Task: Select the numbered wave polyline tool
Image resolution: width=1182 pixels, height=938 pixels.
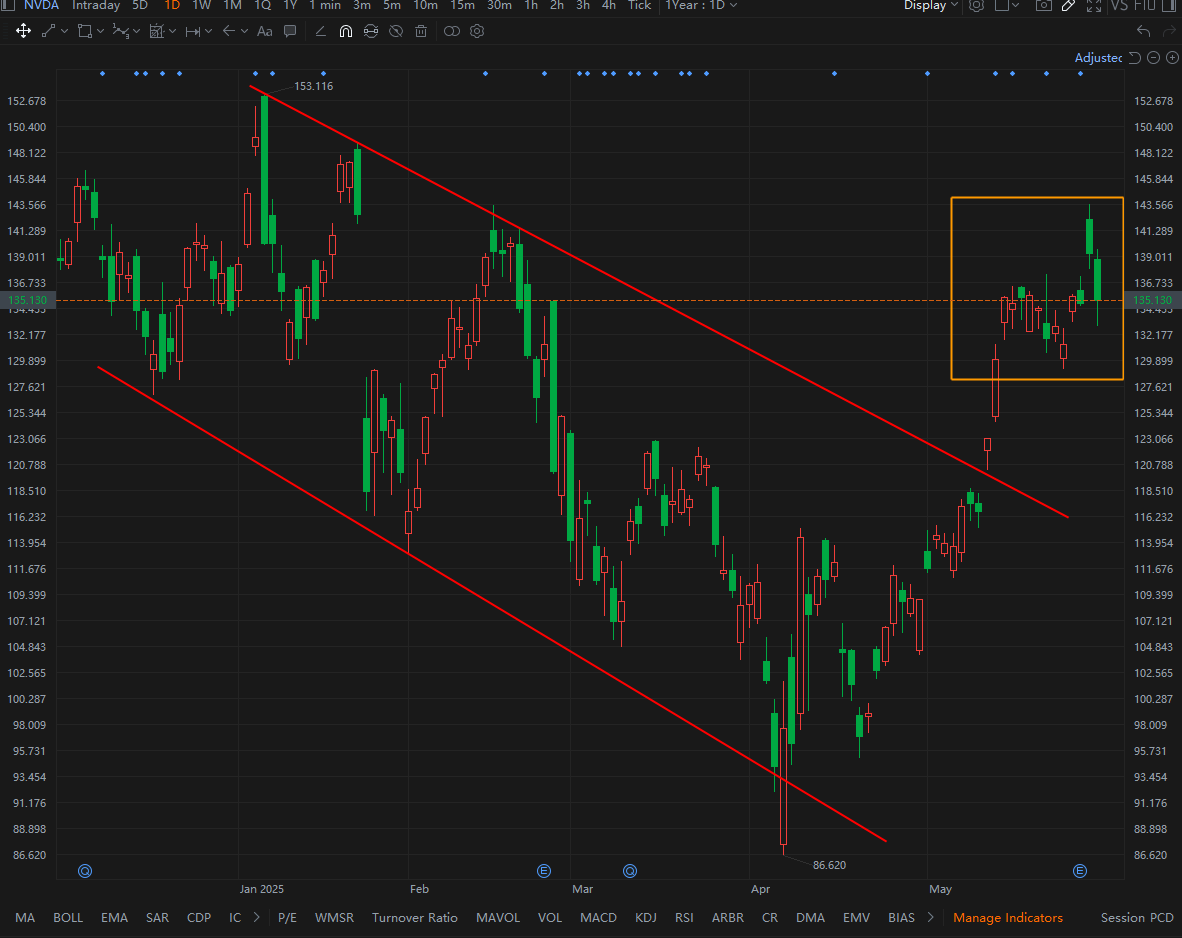Action: click(121, 31)
